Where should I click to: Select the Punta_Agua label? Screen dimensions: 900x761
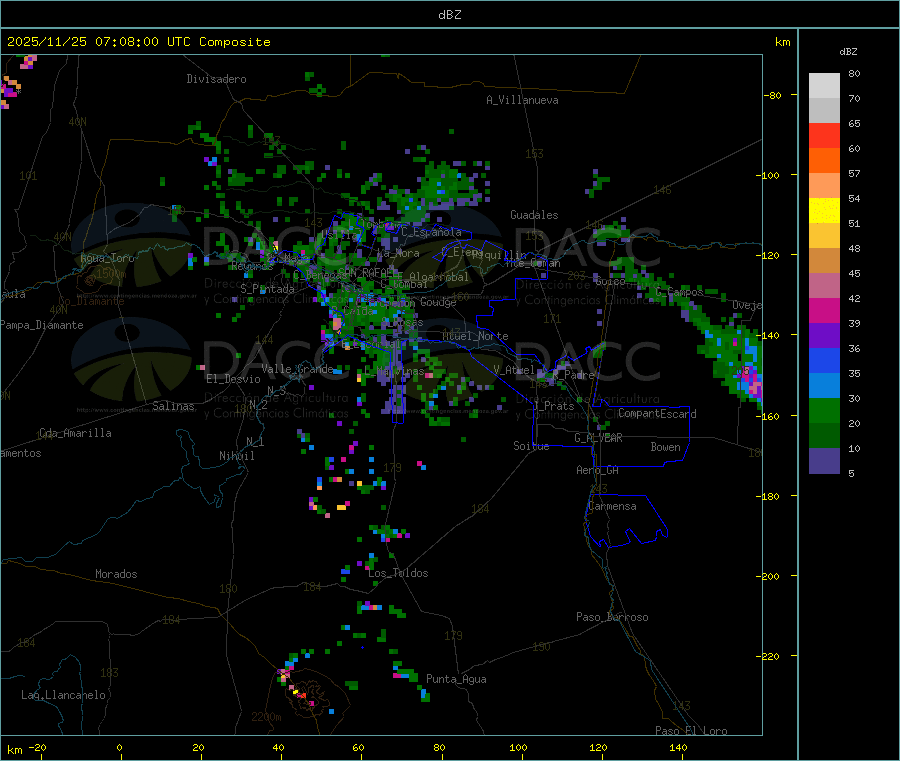(x=456, y=679)
